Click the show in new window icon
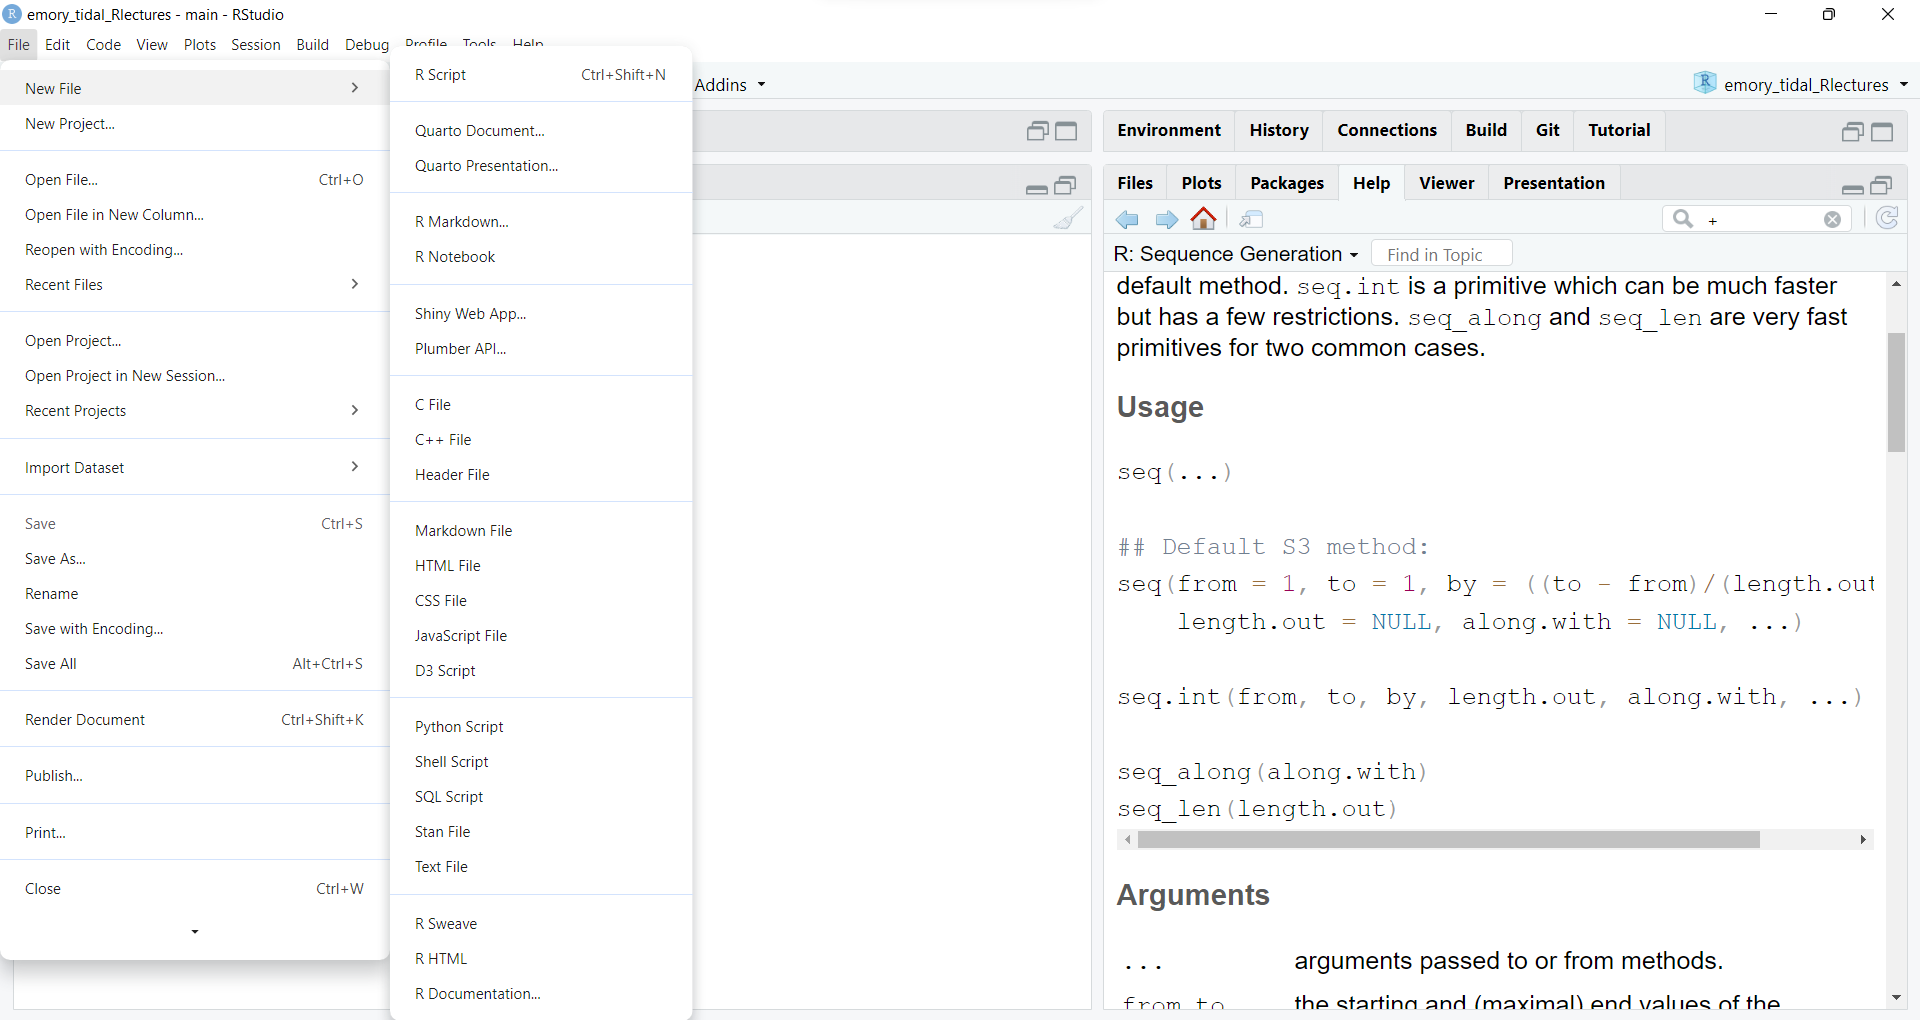The image size is (1920, 1020). point(1251,220)
